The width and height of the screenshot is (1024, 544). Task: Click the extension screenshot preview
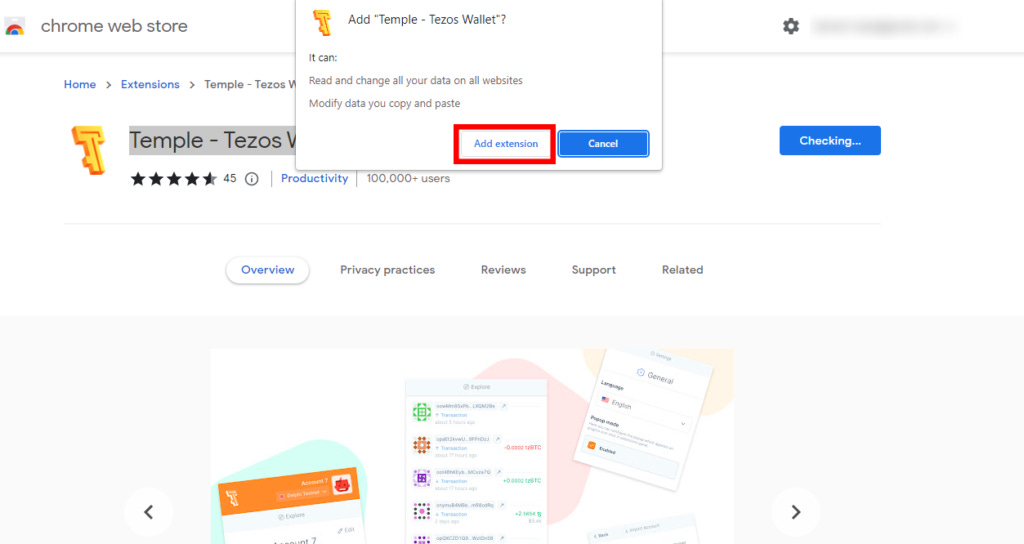click(472, 446)
